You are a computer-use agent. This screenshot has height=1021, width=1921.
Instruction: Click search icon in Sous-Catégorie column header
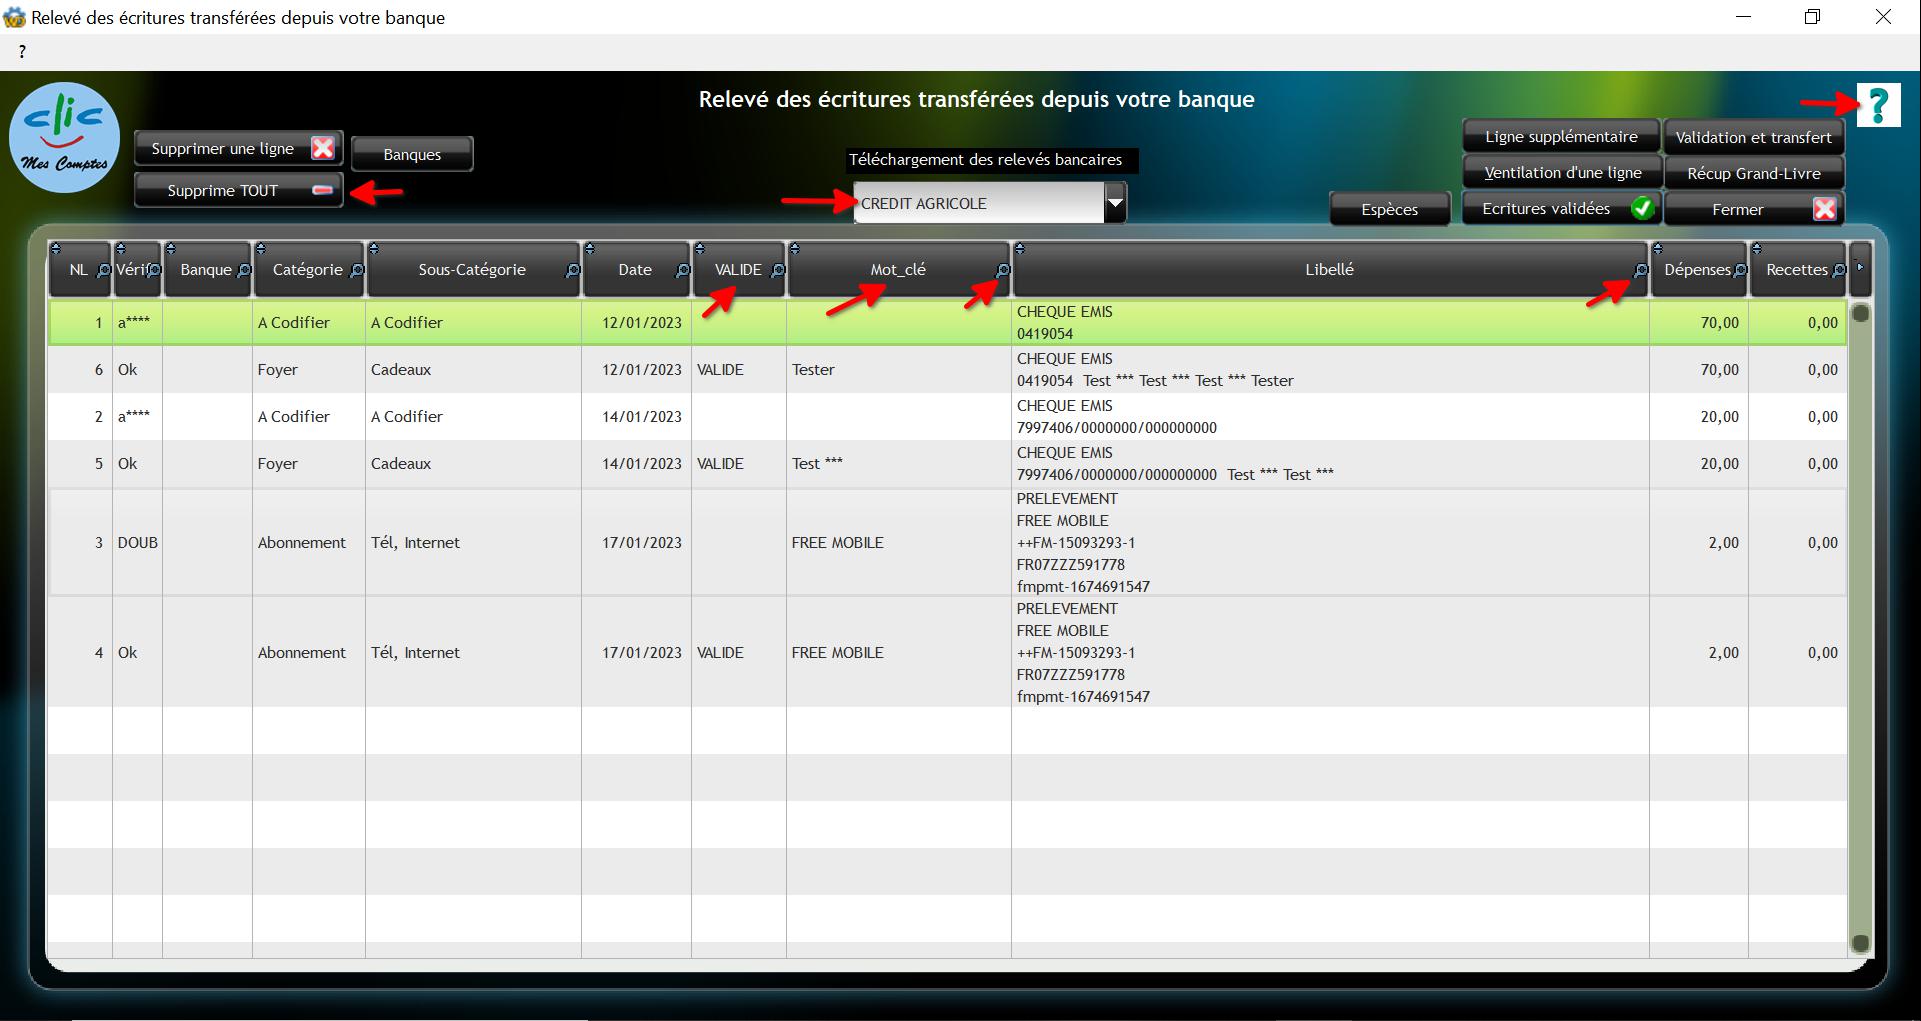572,271
